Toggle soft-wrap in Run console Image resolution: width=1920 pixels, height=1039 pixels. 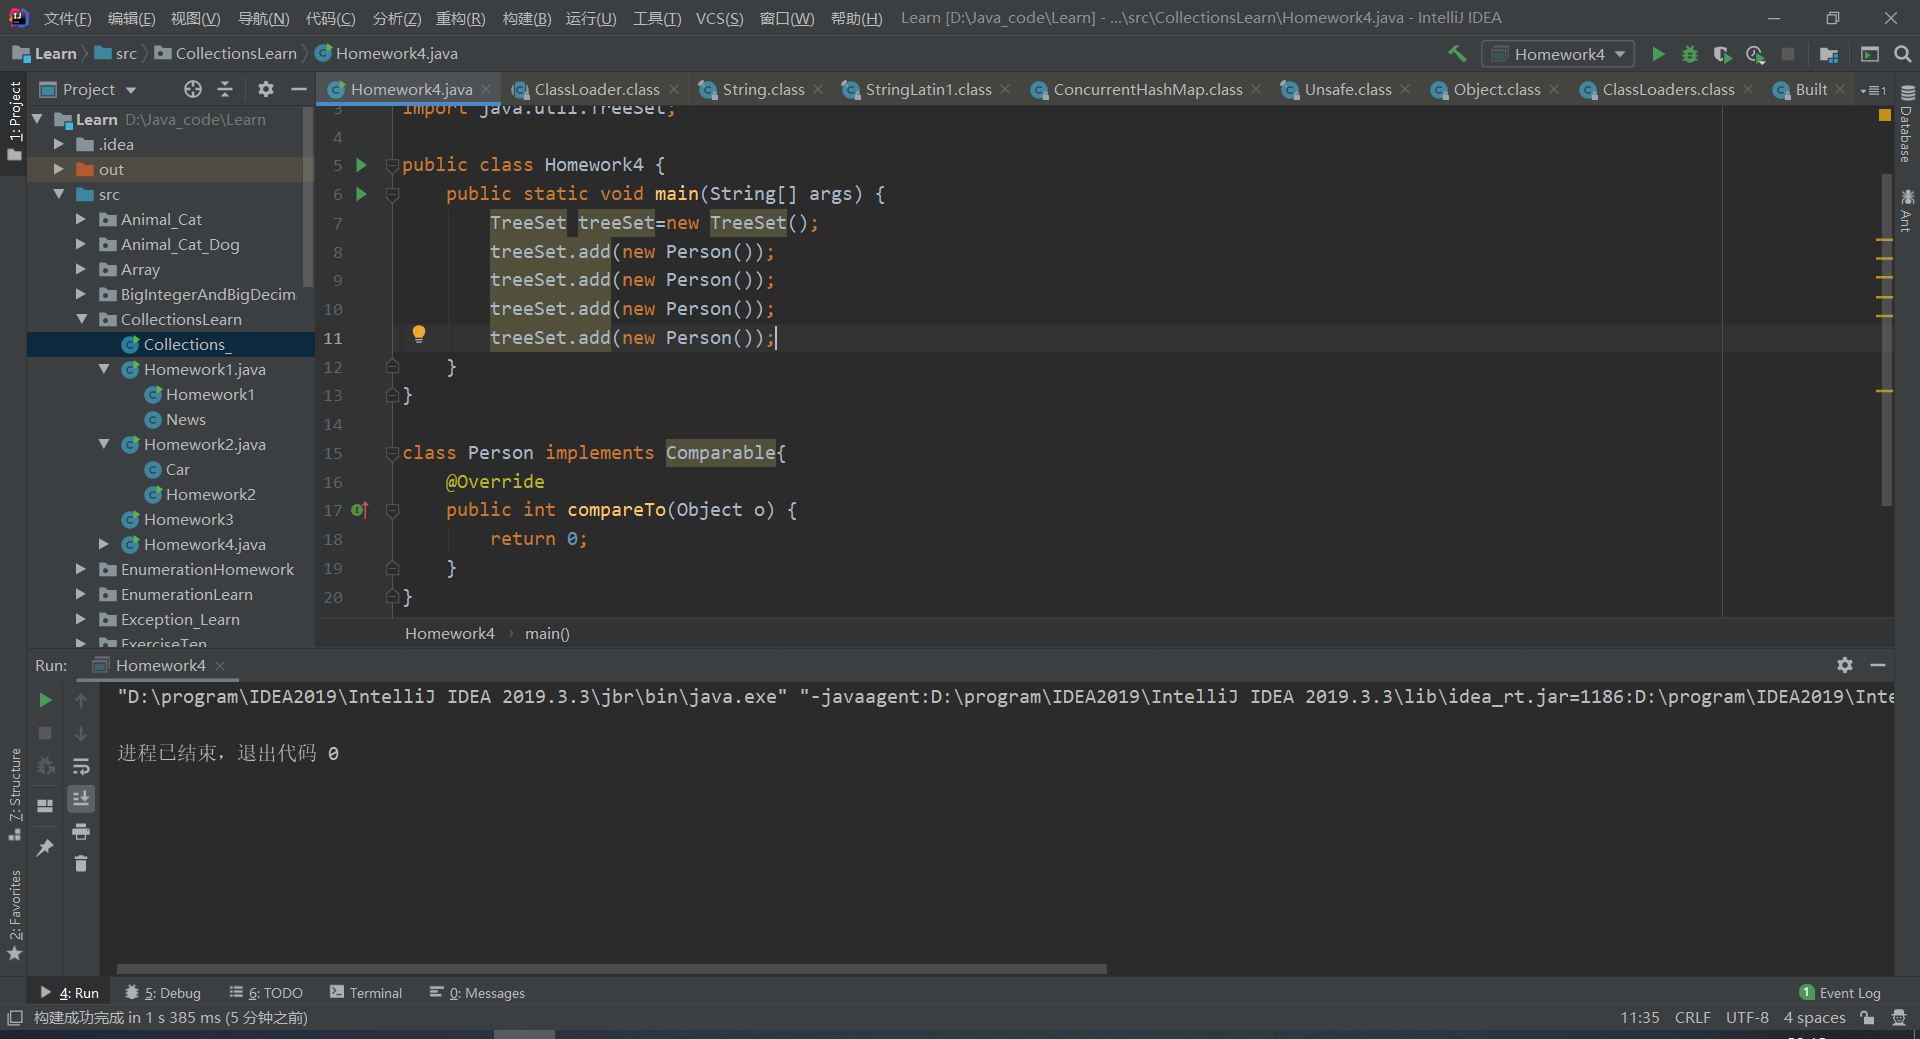pos(81,766)
